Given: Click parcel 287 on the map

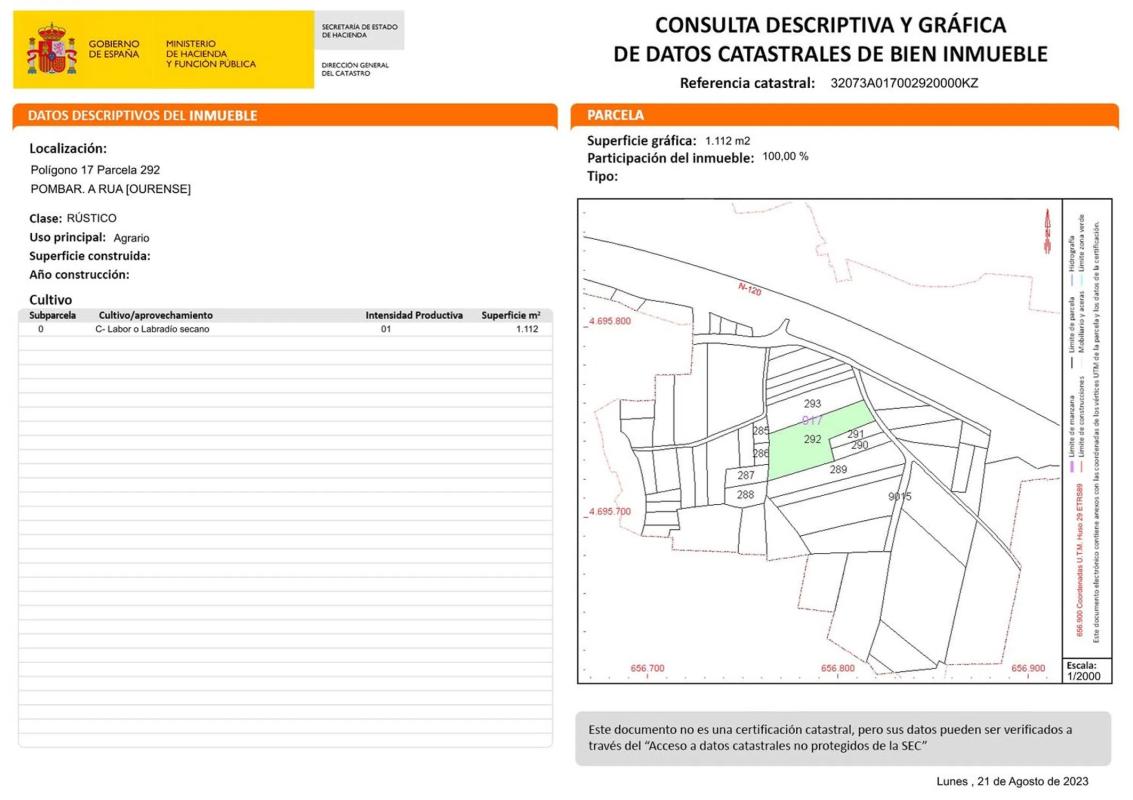Looking at the screenshot, I should (x=745, y=476).
